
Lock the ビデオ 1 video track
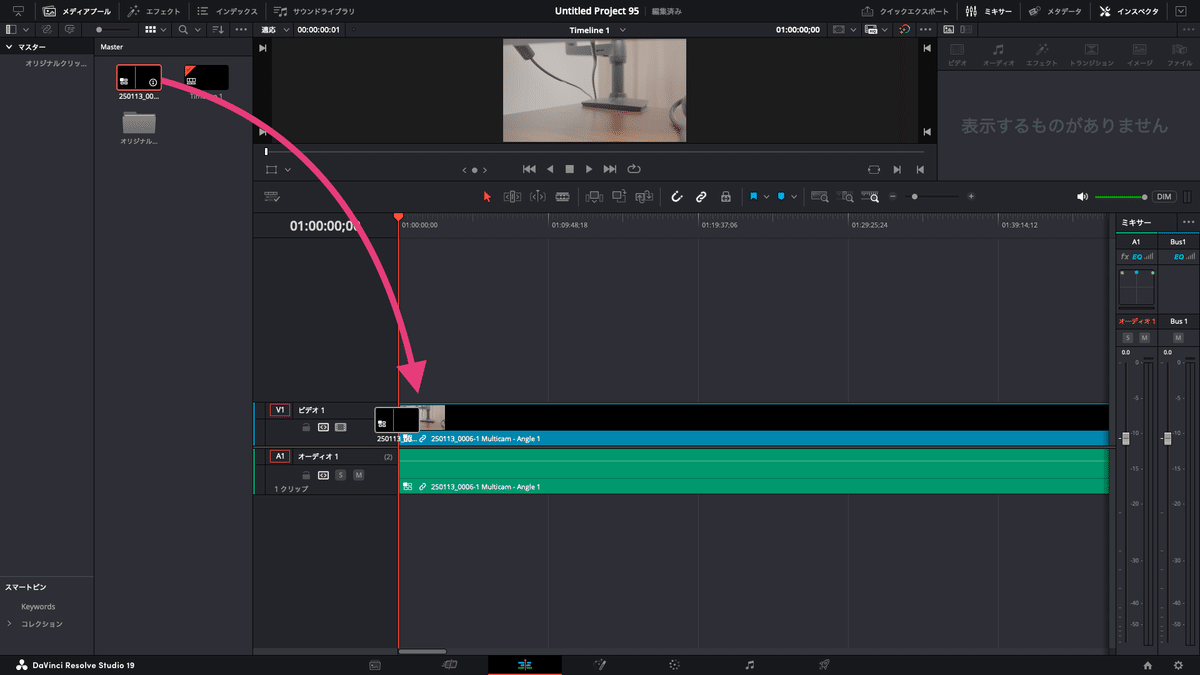(306, 427)
